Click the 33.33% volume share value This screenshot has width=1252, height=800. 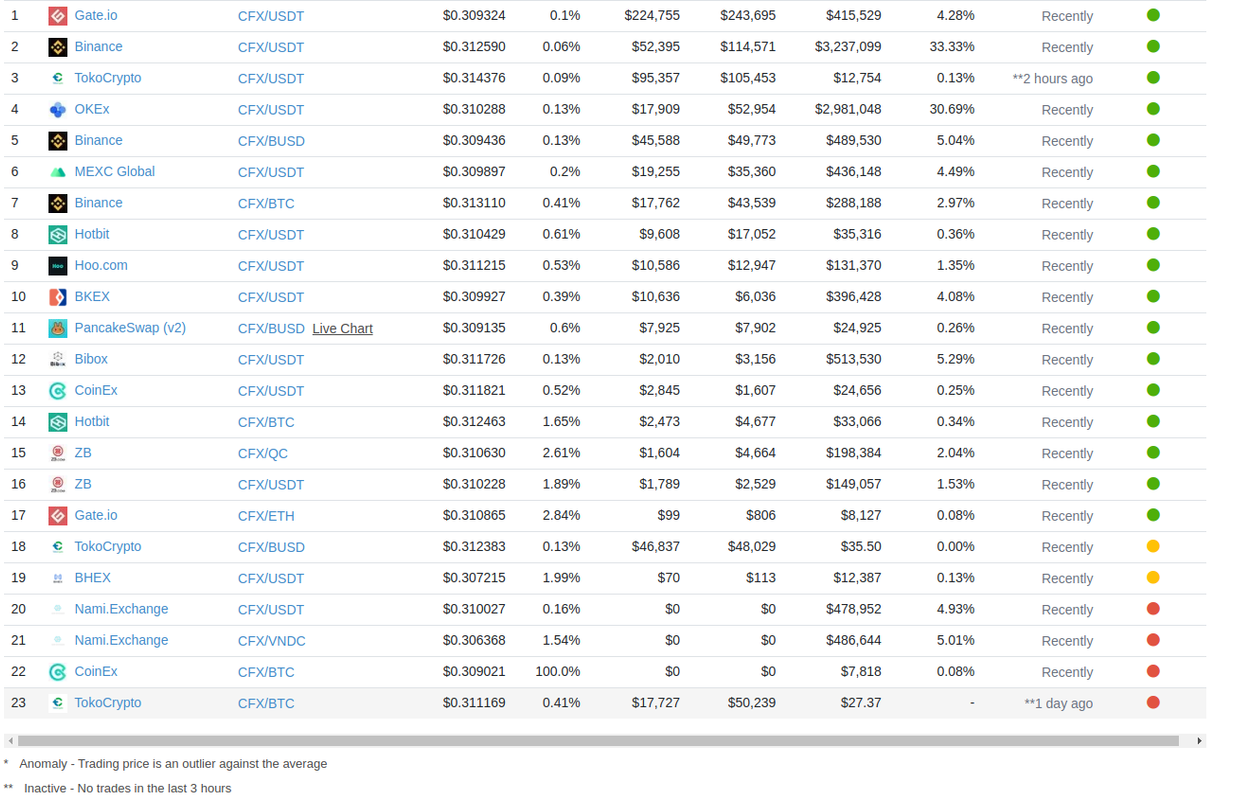[x=952, y=47]
